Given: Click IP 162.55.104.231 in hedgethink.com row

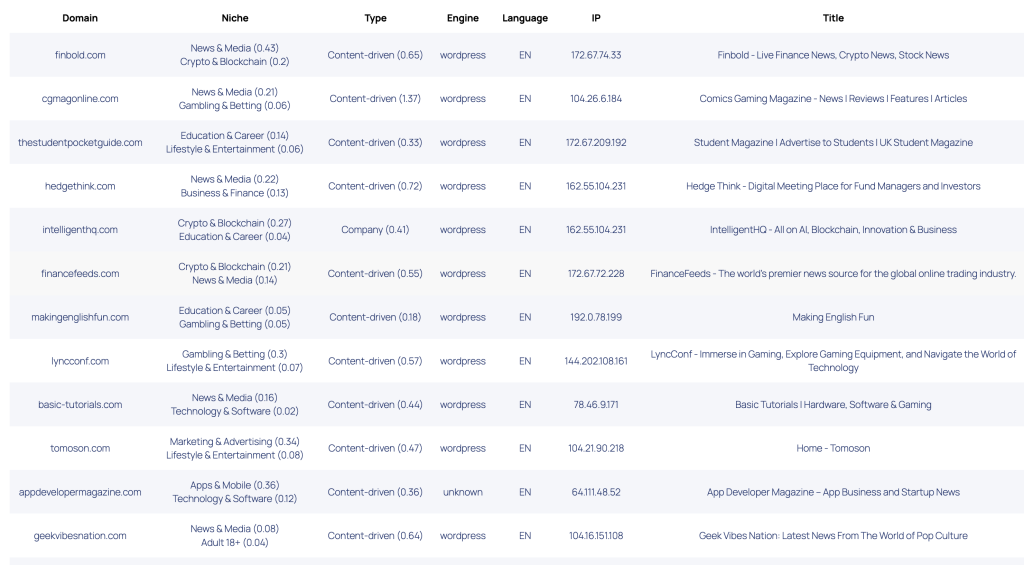Looking at the screenshot, I should click(x=596, y=186).
